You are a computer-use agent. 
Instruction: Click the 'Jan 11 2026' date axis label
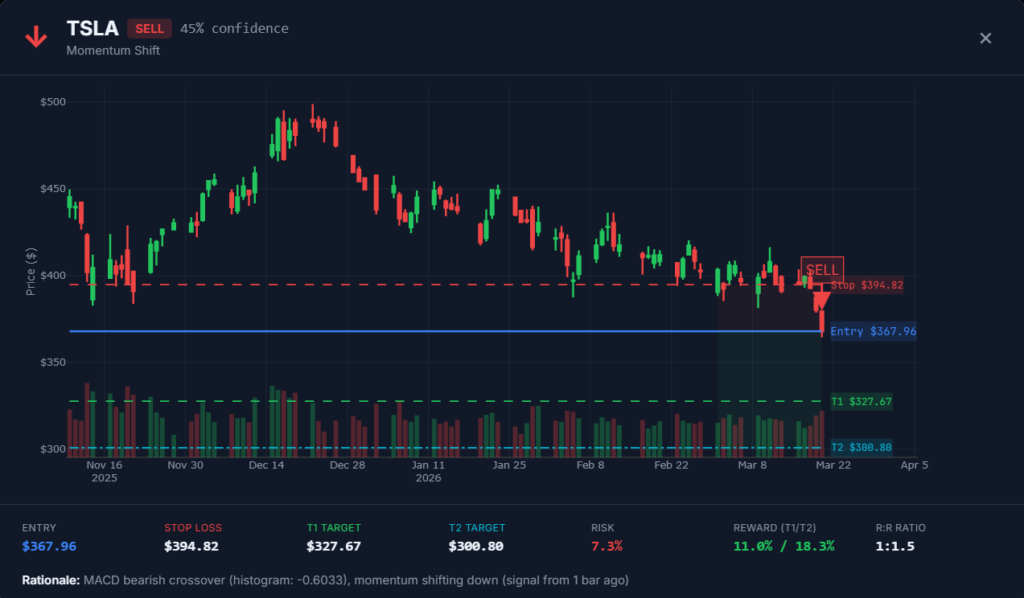428,471
